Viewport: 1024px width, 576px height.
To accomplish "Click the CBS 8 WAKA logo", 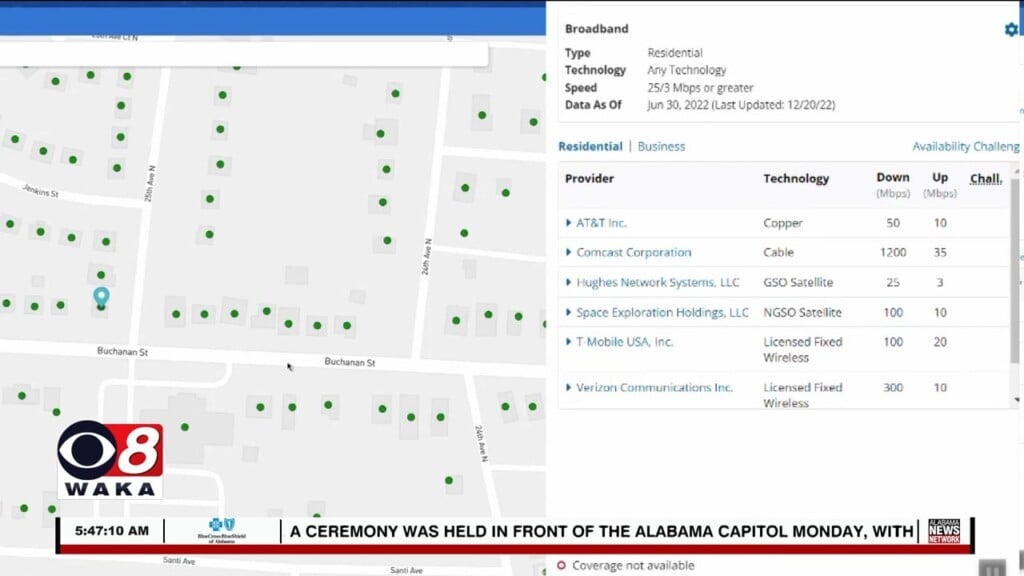I will point(110,459).
